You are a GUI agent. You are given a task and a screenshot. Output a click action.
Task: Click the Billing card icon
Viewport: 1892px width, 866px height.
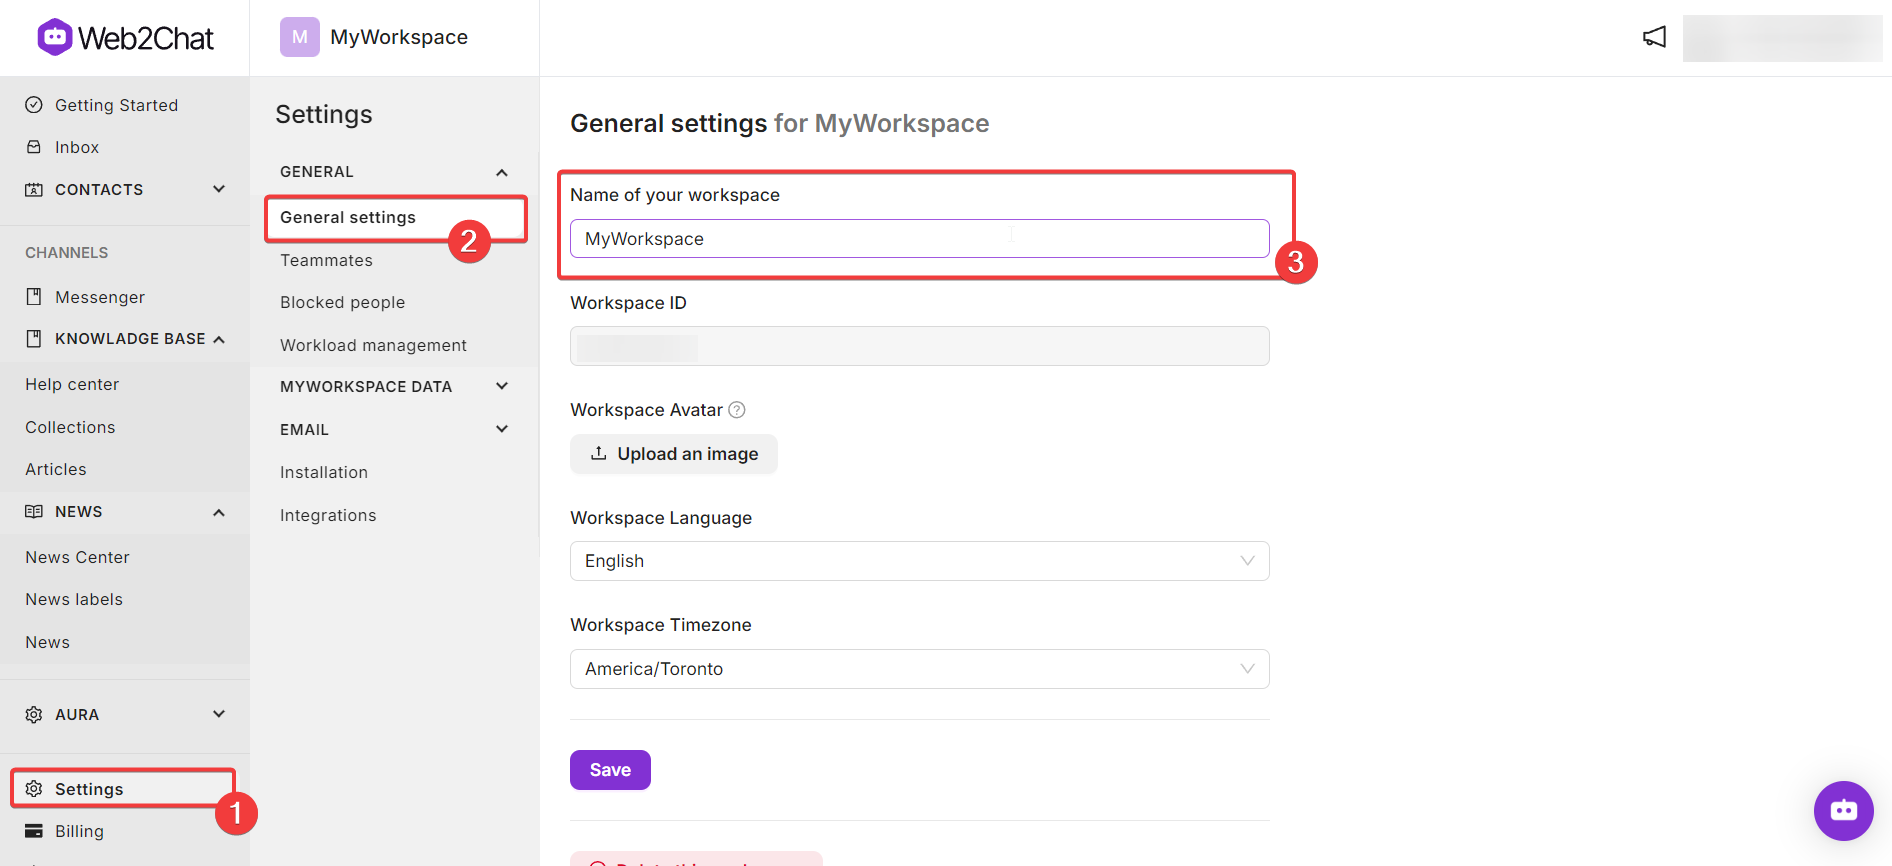[x=34, y=831]
